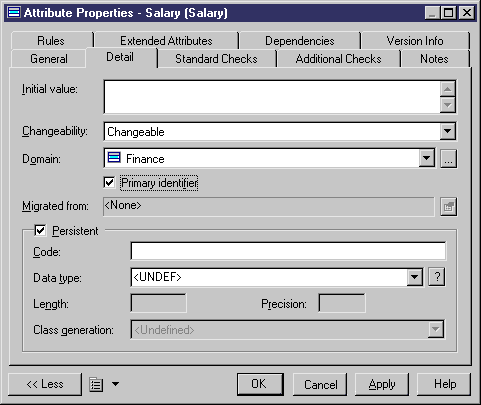This screenshot has height=405, width=481.
Task: Open the Standard Checks tab
Action: (216, 59)
